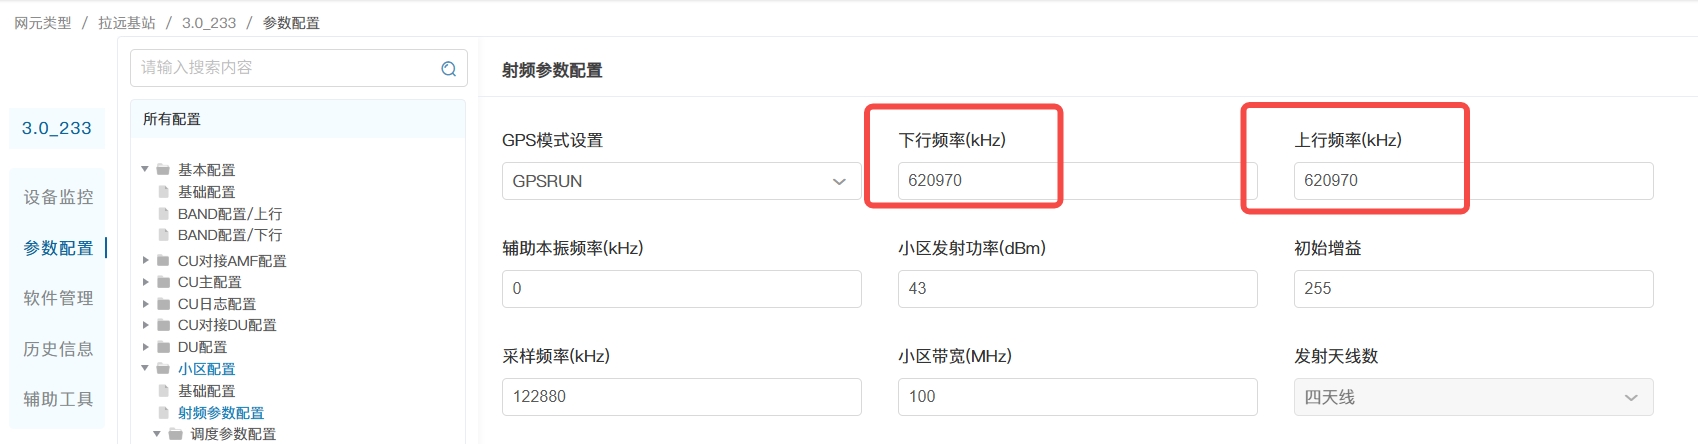Click the 基础配置 file icon under 基本配置
This screenshot has height=444, width=1698.
163,191
